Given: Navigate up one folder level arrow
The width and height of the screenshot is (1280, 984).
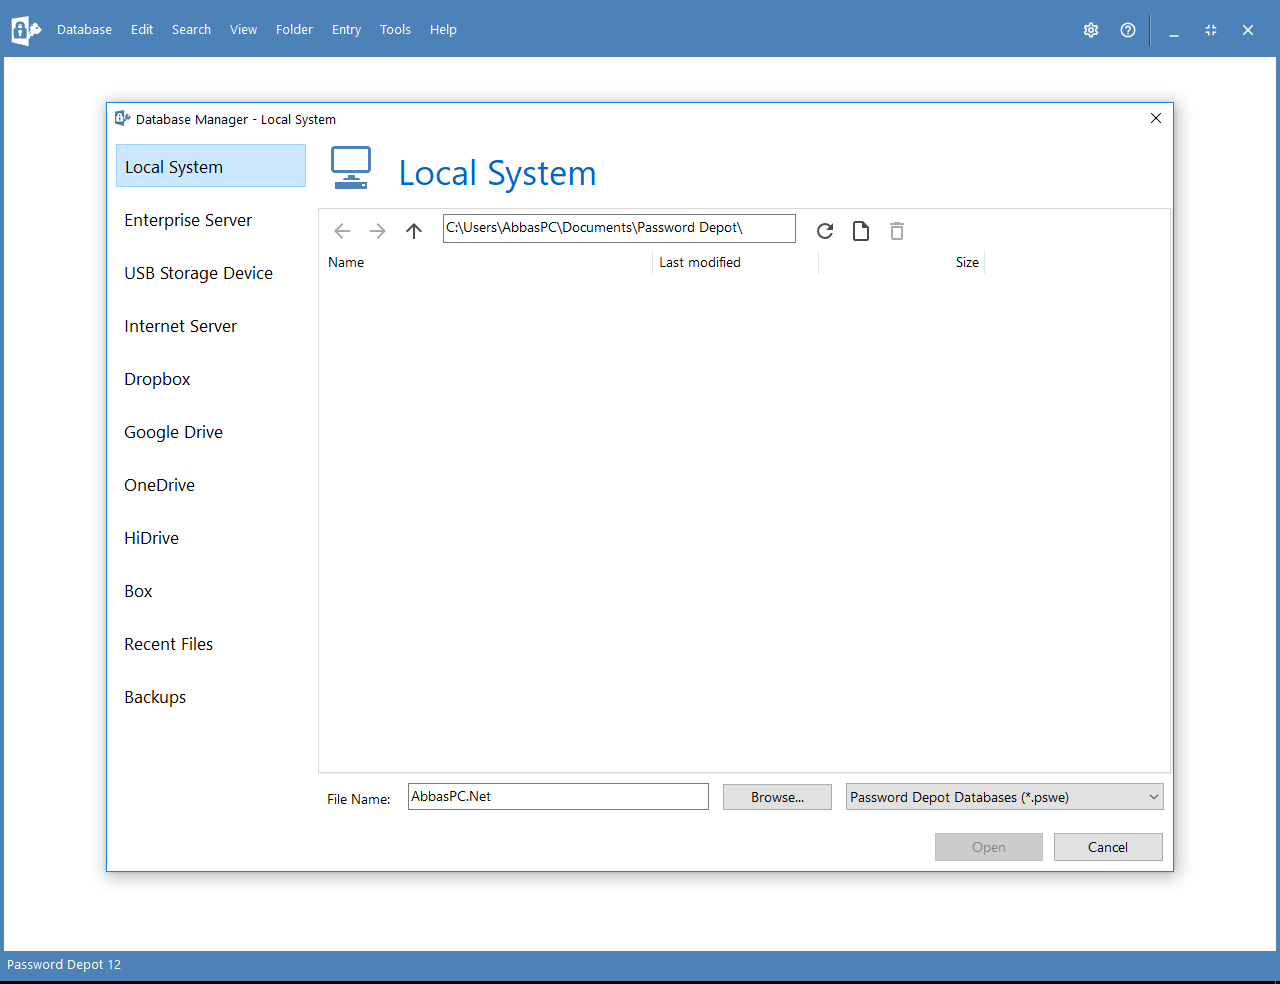Looking at the screenshot, I should pos(414,231).
